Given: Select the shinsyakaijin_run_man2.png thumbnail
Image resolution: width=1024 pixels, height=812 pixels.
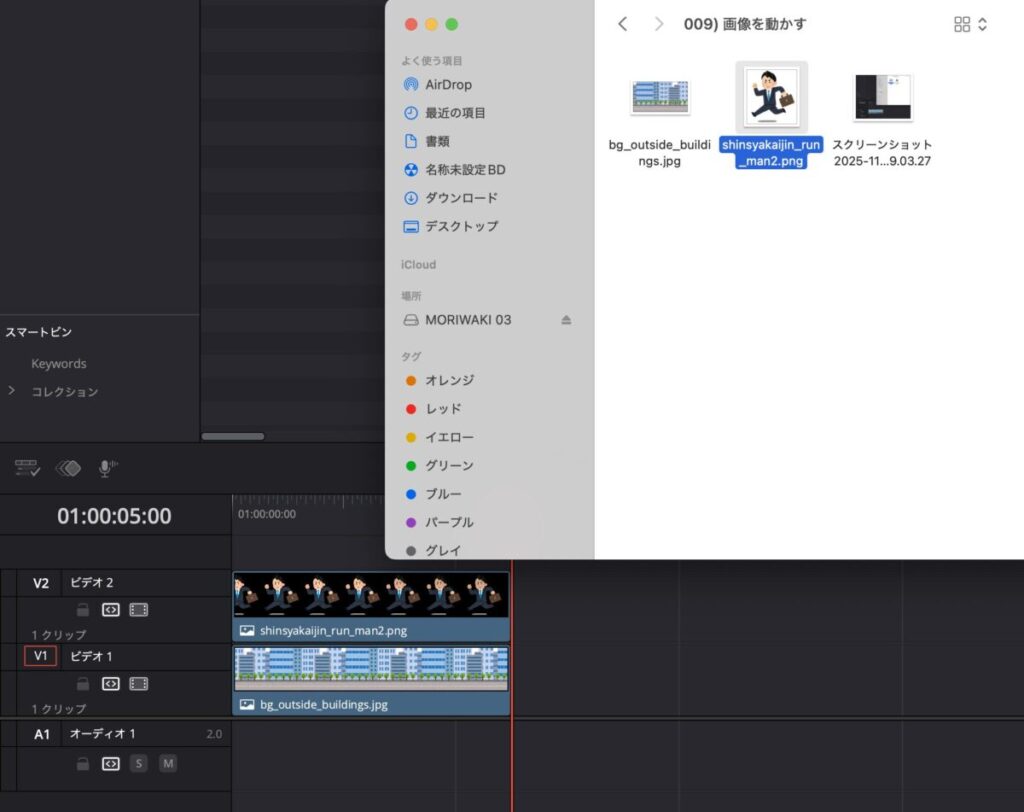Looking at the screenshot, I should pos(771,95).
